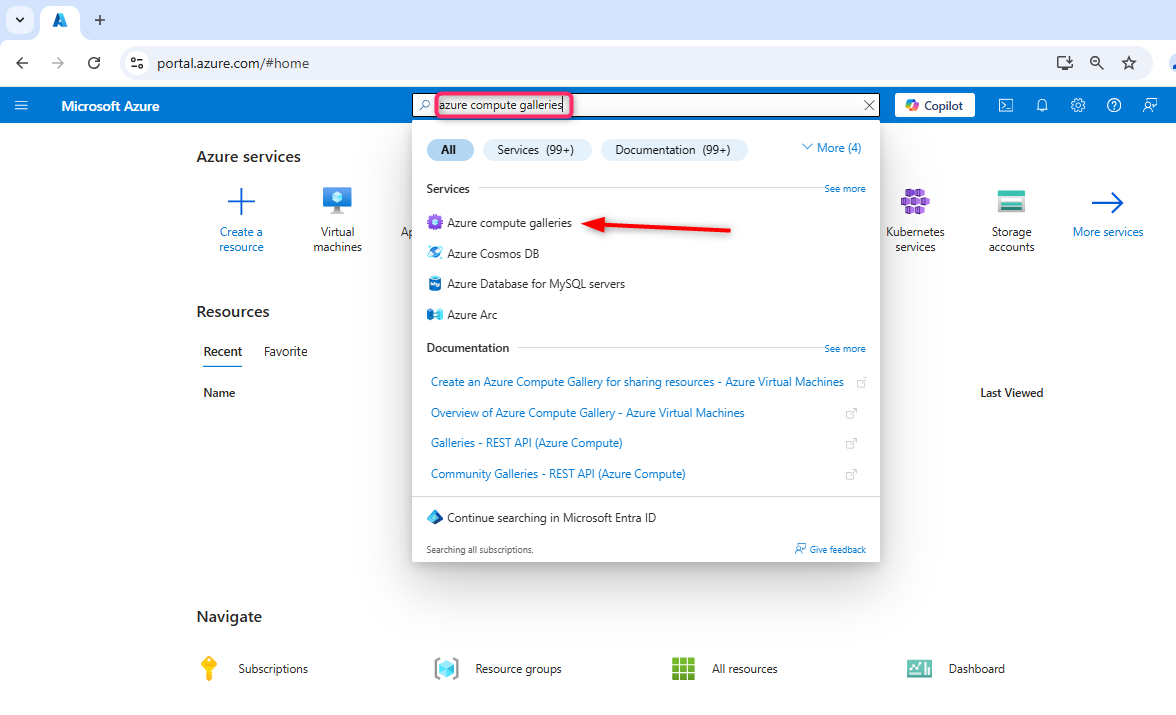View site information in address bar
This screenshot has width=1176, height=715.
click(136, 63)
